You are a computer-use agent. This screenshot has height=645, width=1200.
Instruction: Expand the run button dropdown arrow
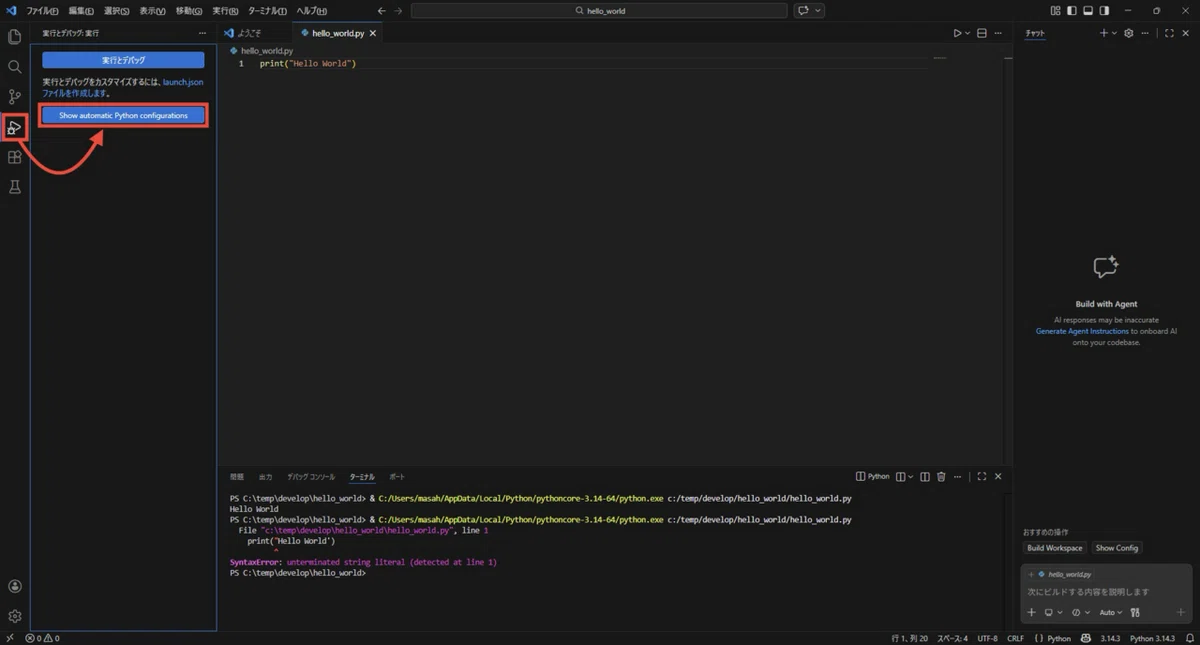tap(967, 33)
